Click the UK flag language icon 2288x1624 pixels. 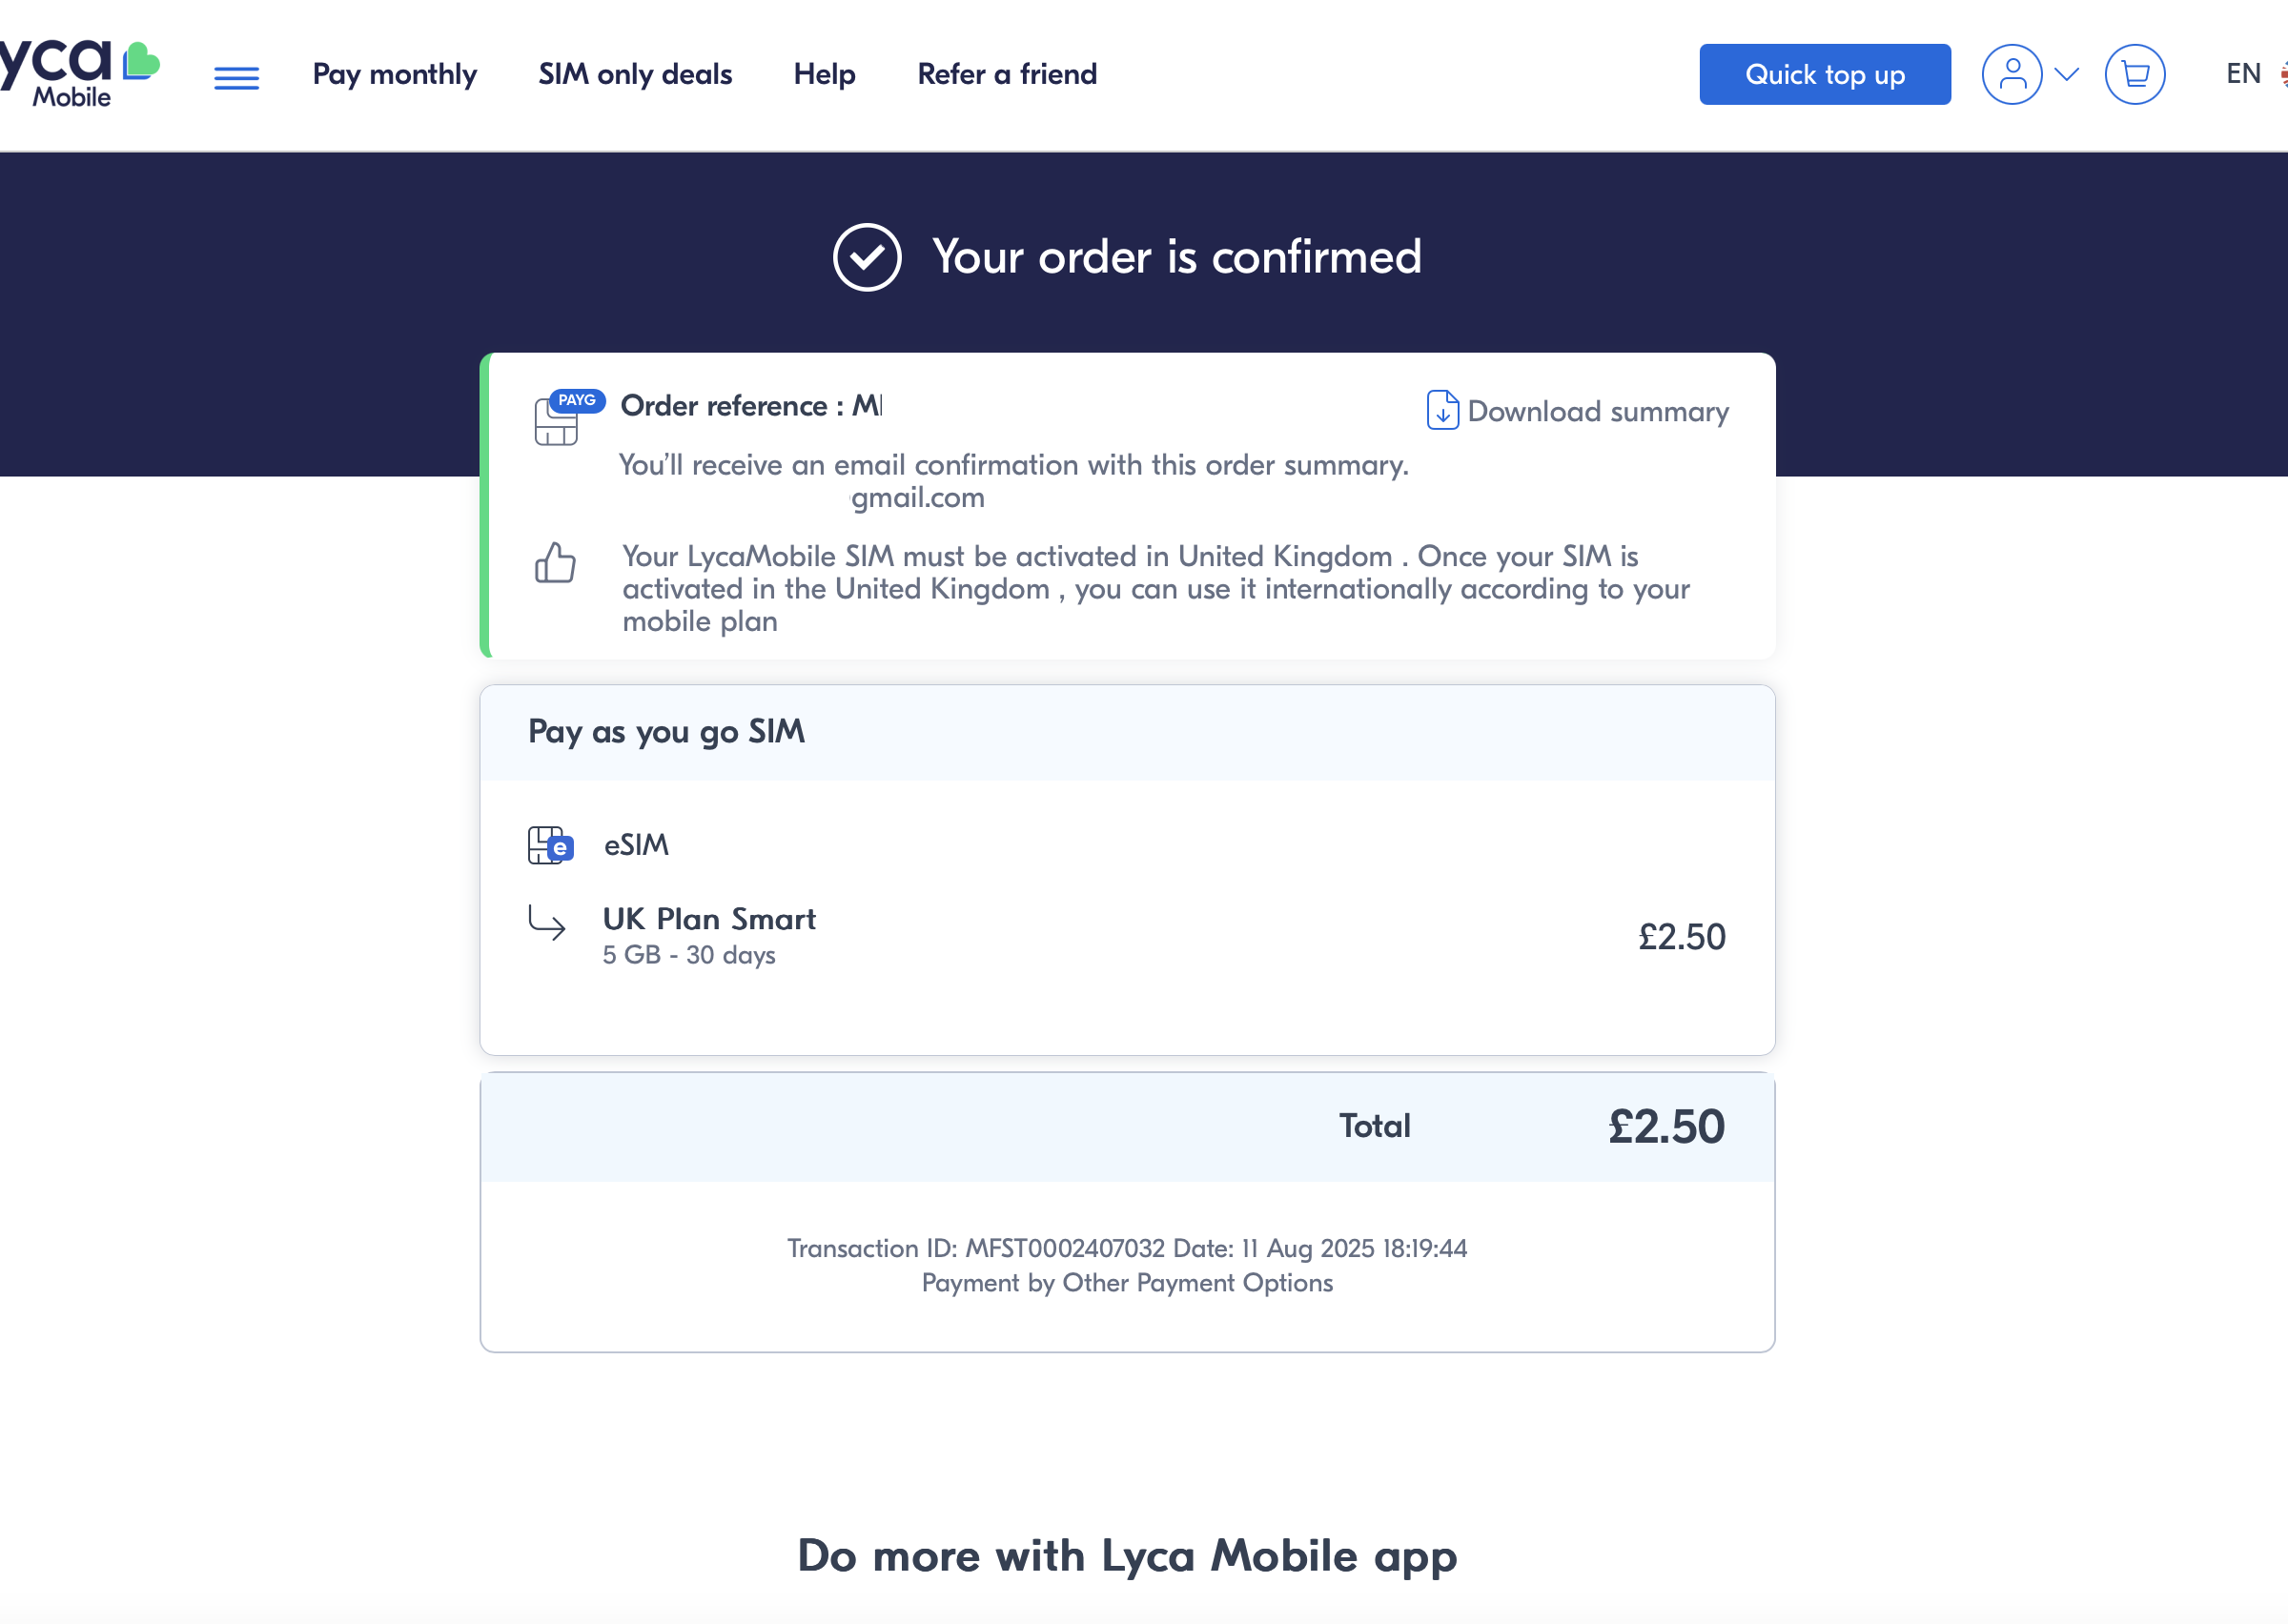click(x=2283, y=73)
